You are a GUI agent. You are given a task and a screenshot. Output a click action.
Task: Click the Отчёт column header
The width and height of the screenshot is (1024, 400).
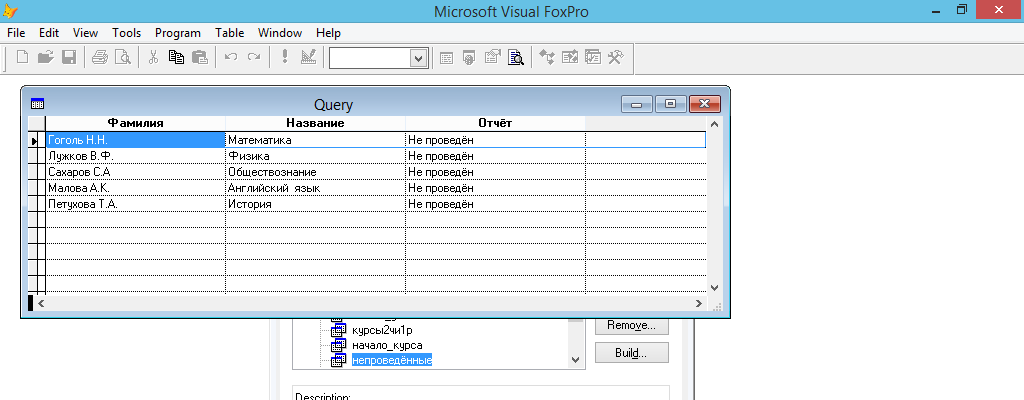pyautogui.click(x=495, y=124)
